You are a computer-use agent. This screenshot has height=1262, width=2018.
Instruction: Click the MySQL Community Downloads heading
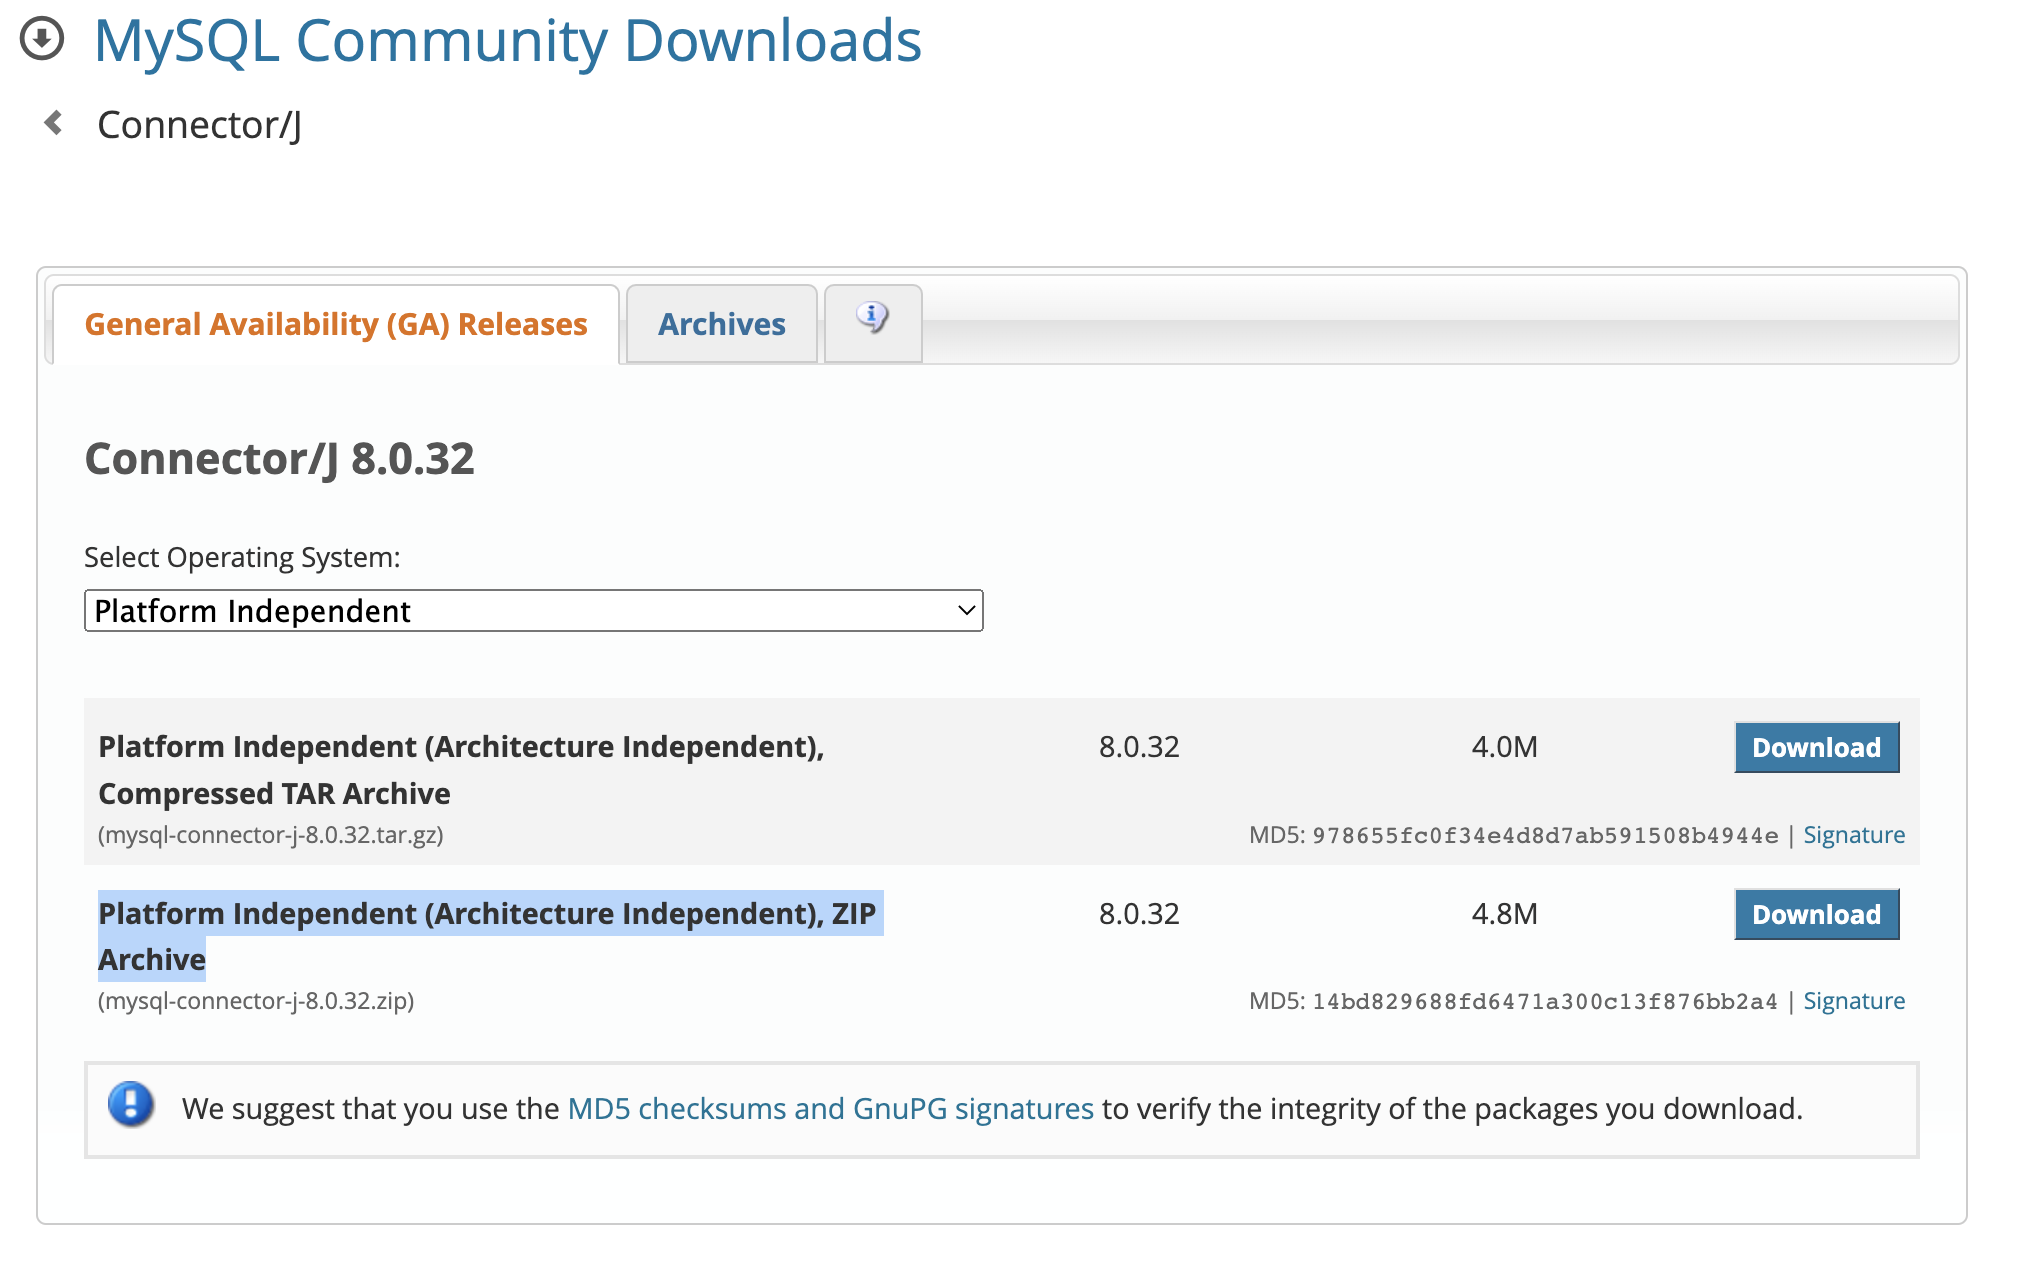507,42
